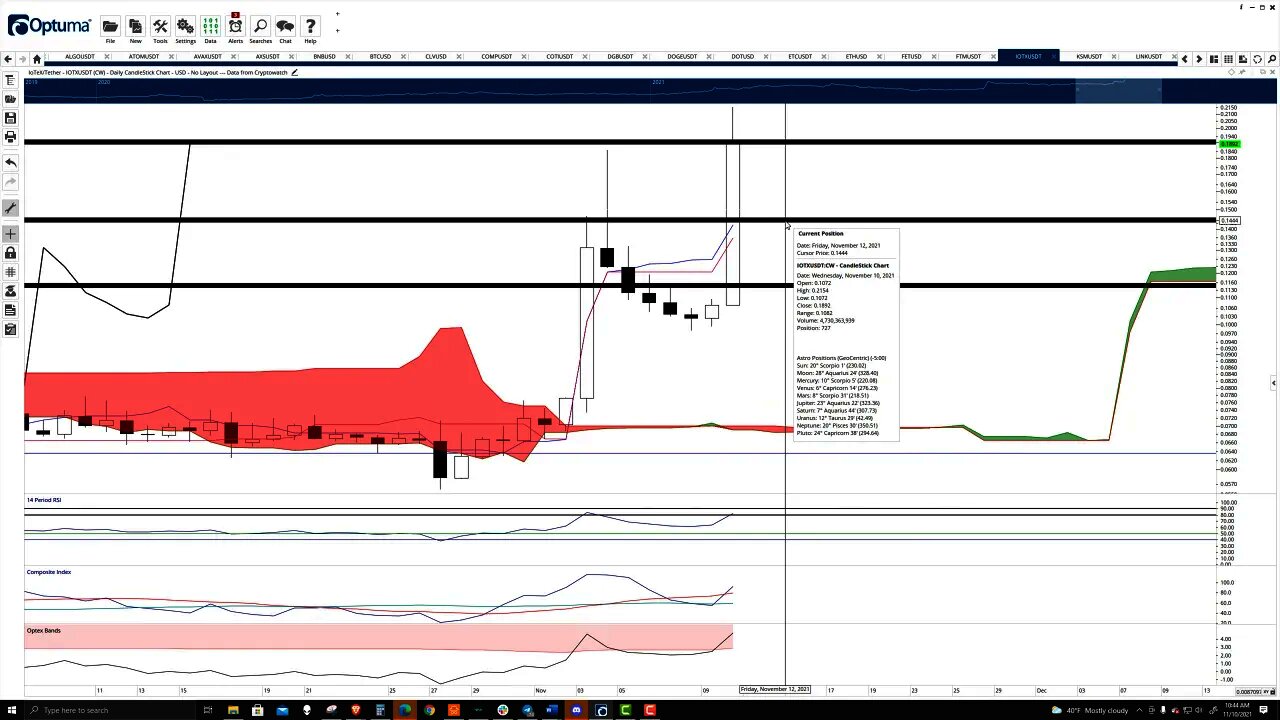This screenshot has width=1280, height=720.
Task: Select the crosshair cursor tool in left sidebar
Action: tap(10, 234)
